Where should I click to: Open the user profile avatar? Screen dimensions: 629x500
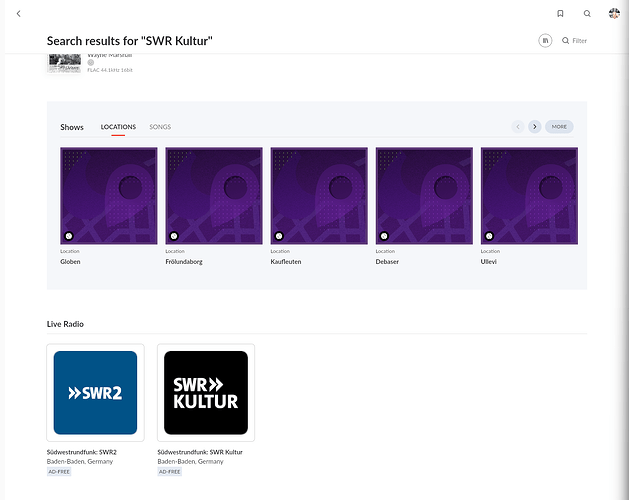click(x=614, y=14)
